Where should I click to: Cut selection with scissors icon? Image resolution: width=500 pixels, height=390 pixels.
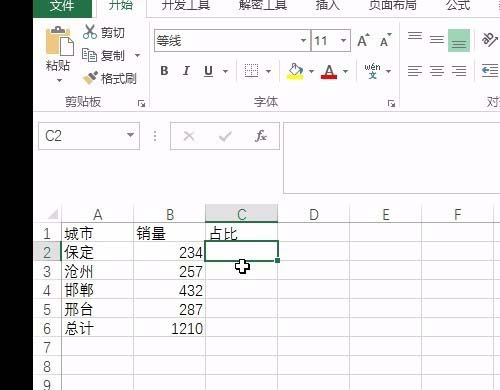tap(89, 32)
